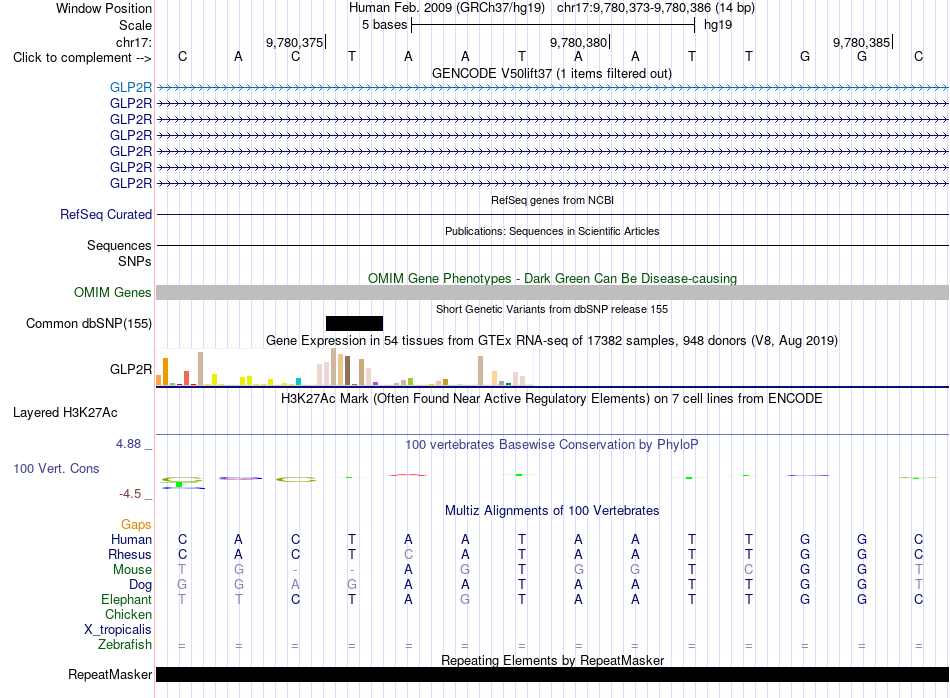Open the Multiz Alignments of 100 Vertebrates title
The width and height of the screenshot is (950, 698).
(x=552, y=511)
